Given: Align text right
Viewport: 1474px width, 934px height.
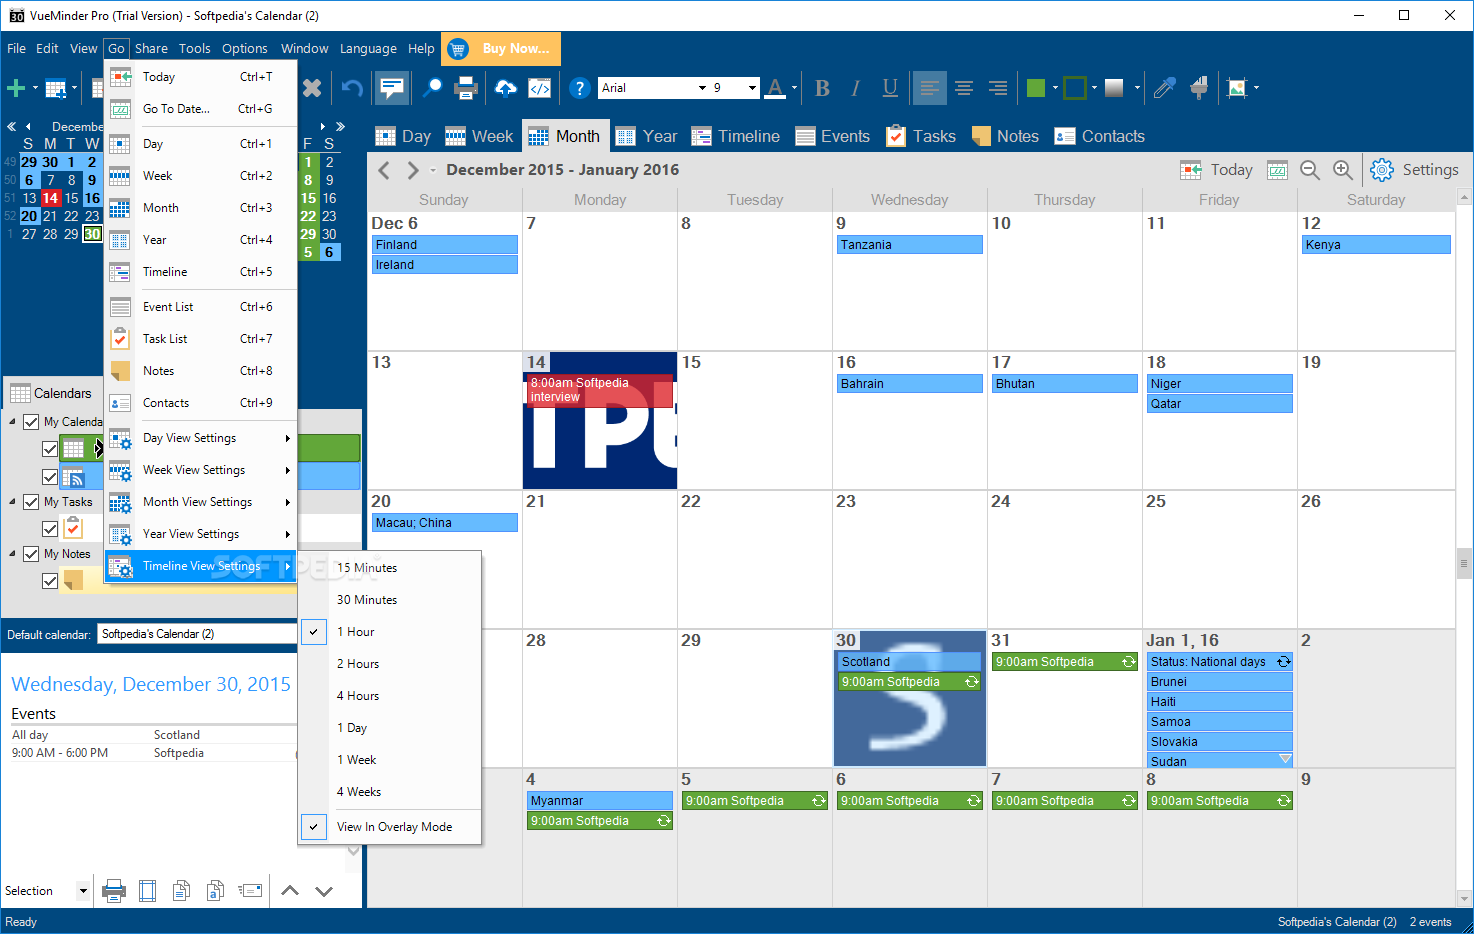Looking at the screenshot, I should click(x=998, y=88).
